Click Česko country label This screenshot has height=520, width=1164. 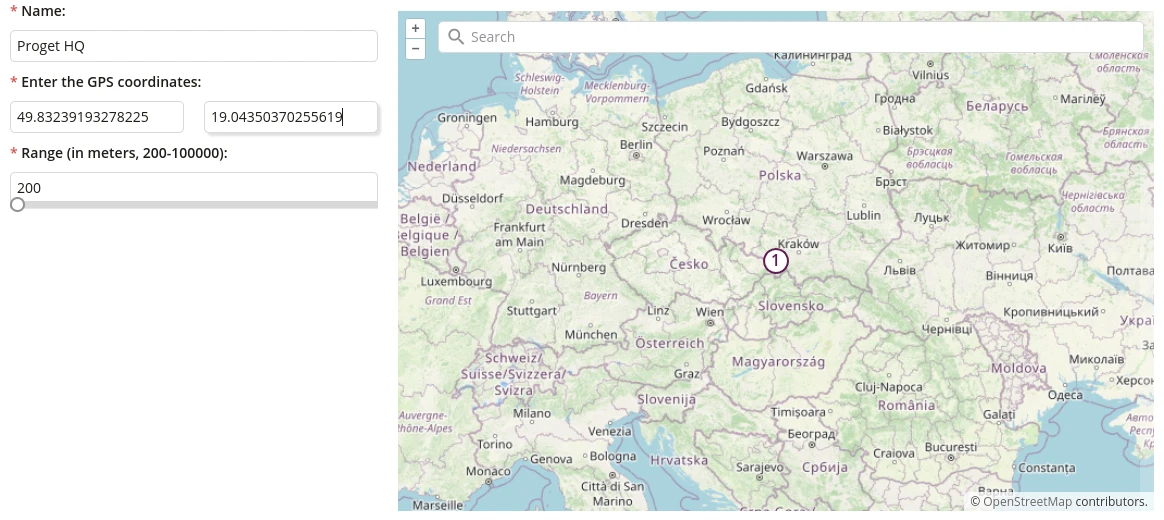pyautogui.click(x=688, y=264)
